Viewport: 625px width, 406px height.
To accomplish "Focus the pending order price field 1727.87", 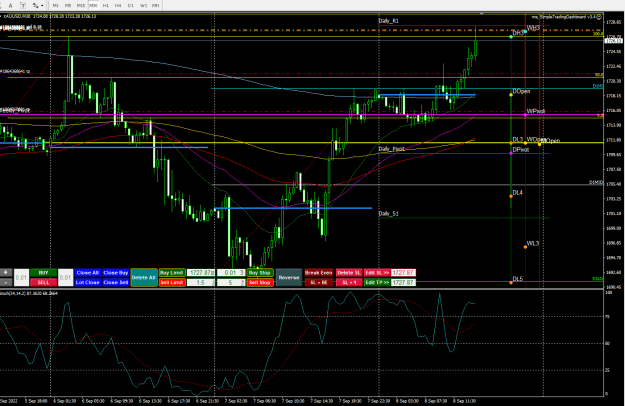I will pos(201,273).
